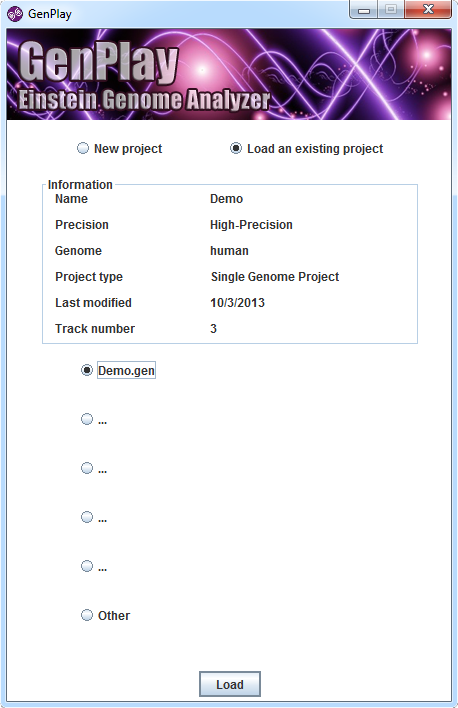The height and width of the screenshot is (708, 458).
Task: Click the Single Genome Project value
Action: tap(275, 277)
